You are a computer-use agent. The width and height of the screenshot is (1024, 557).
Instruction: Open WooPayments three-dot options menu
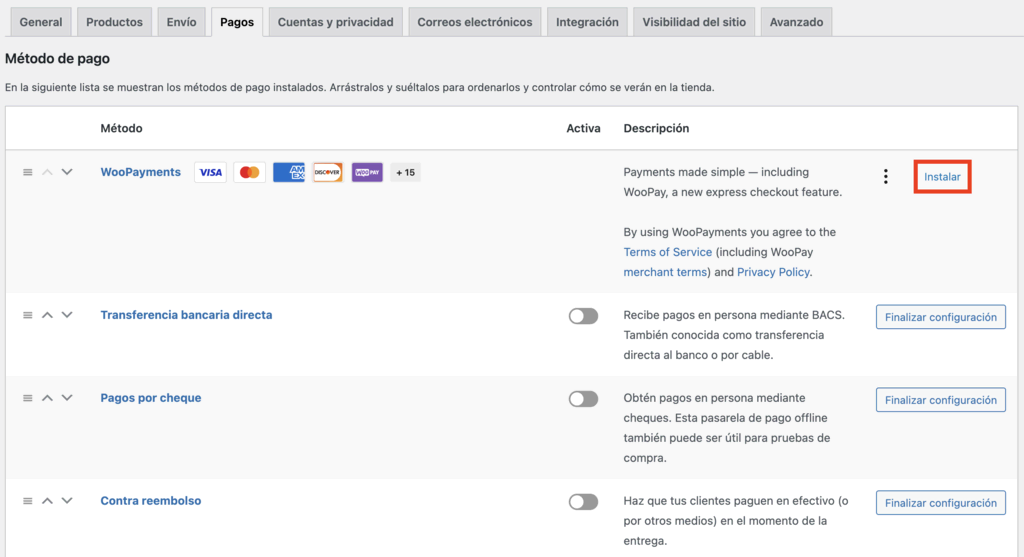coord(885,177)
